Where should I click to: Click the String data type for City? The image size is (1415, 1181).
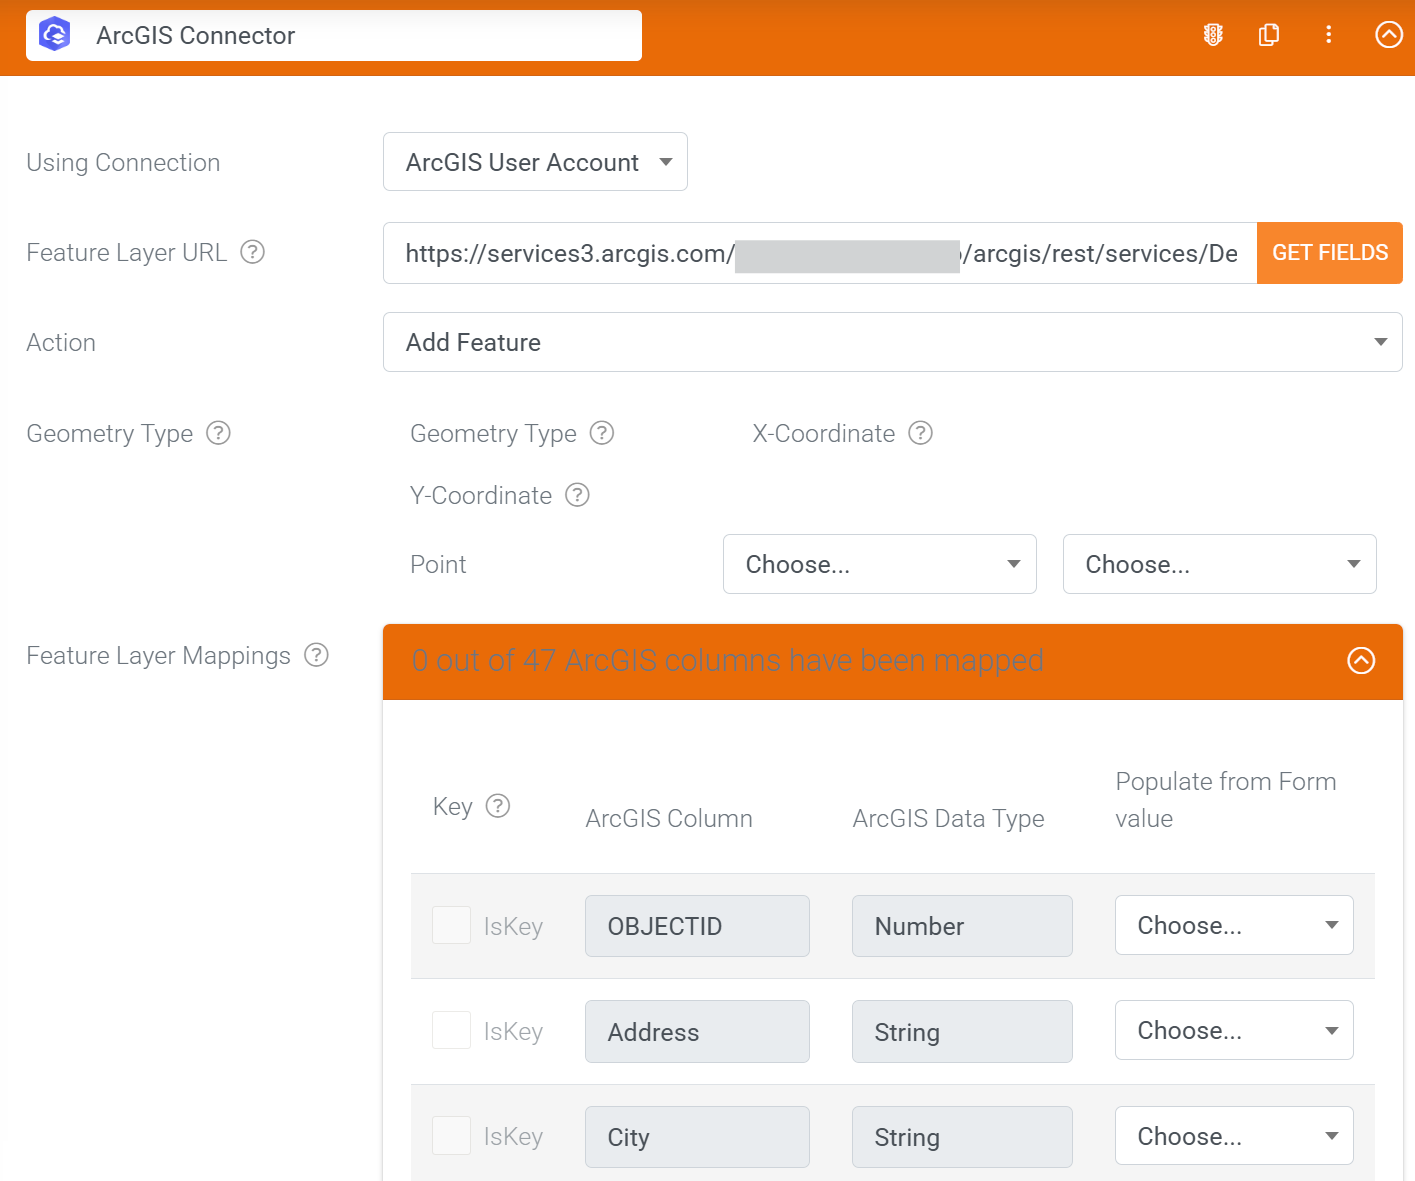pos(962,1137)
